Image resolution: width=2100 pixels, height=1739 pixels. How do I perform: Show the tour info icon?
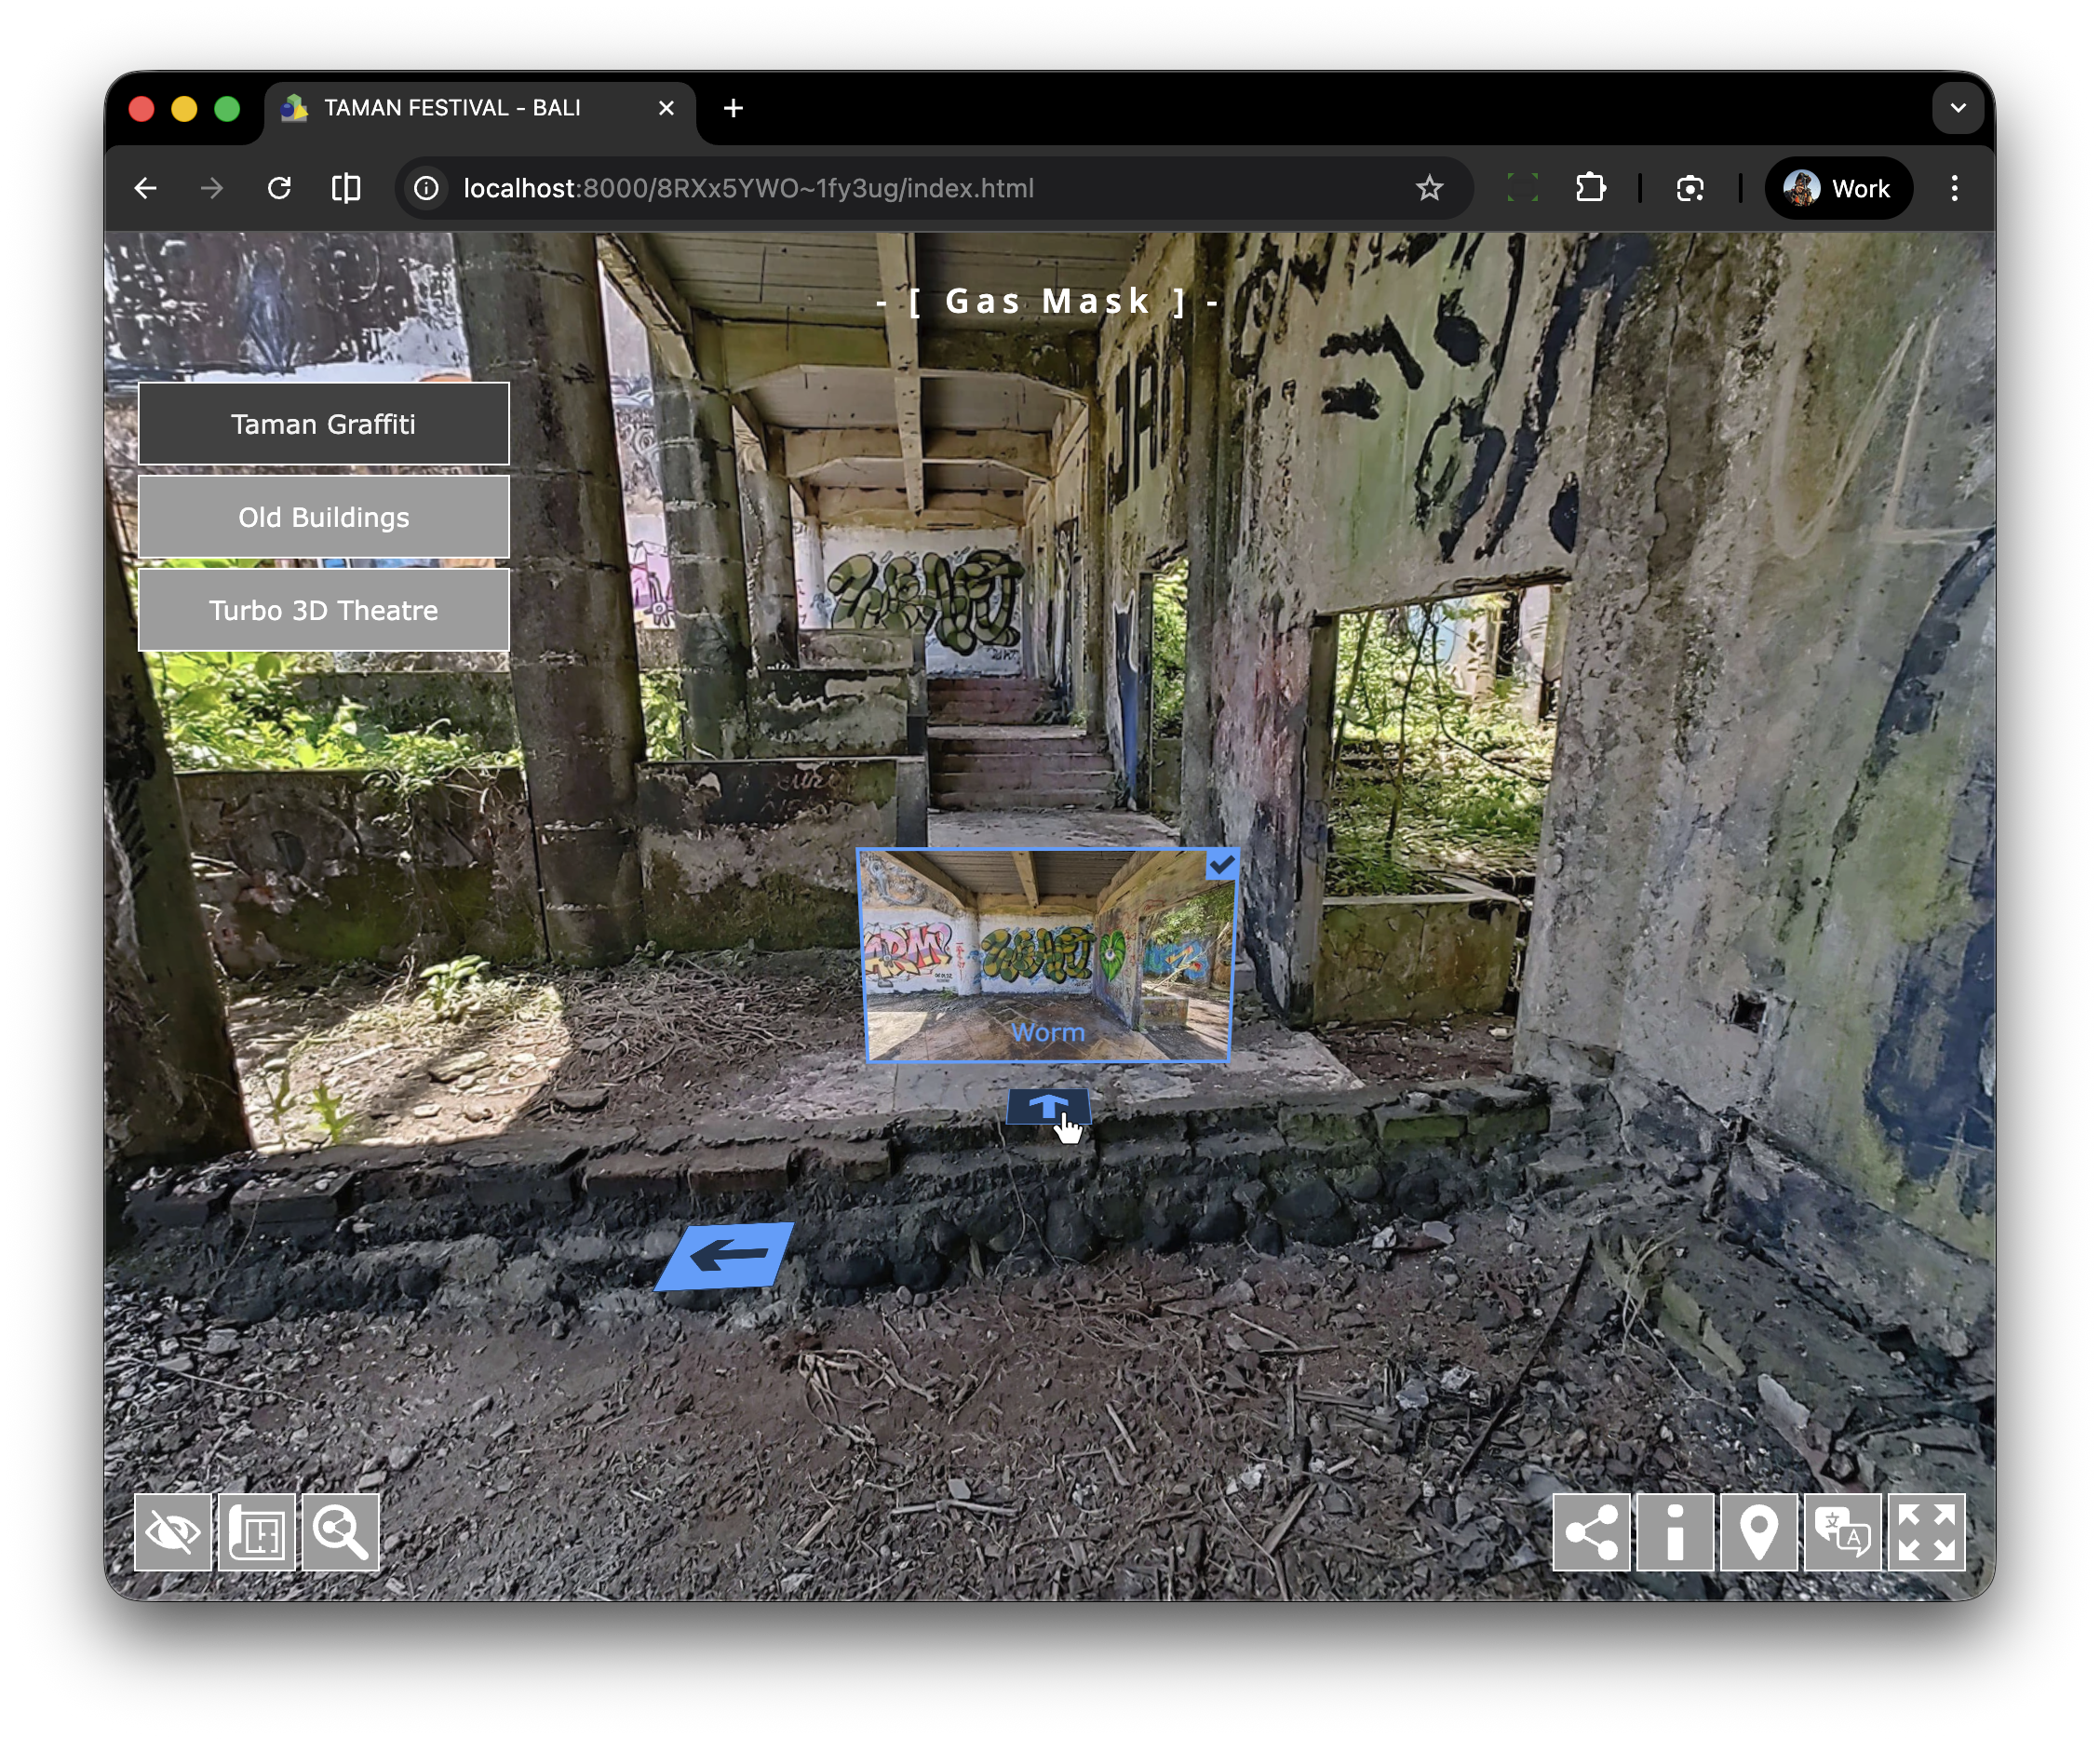pyautogui.click(x=1674, y=1531)
